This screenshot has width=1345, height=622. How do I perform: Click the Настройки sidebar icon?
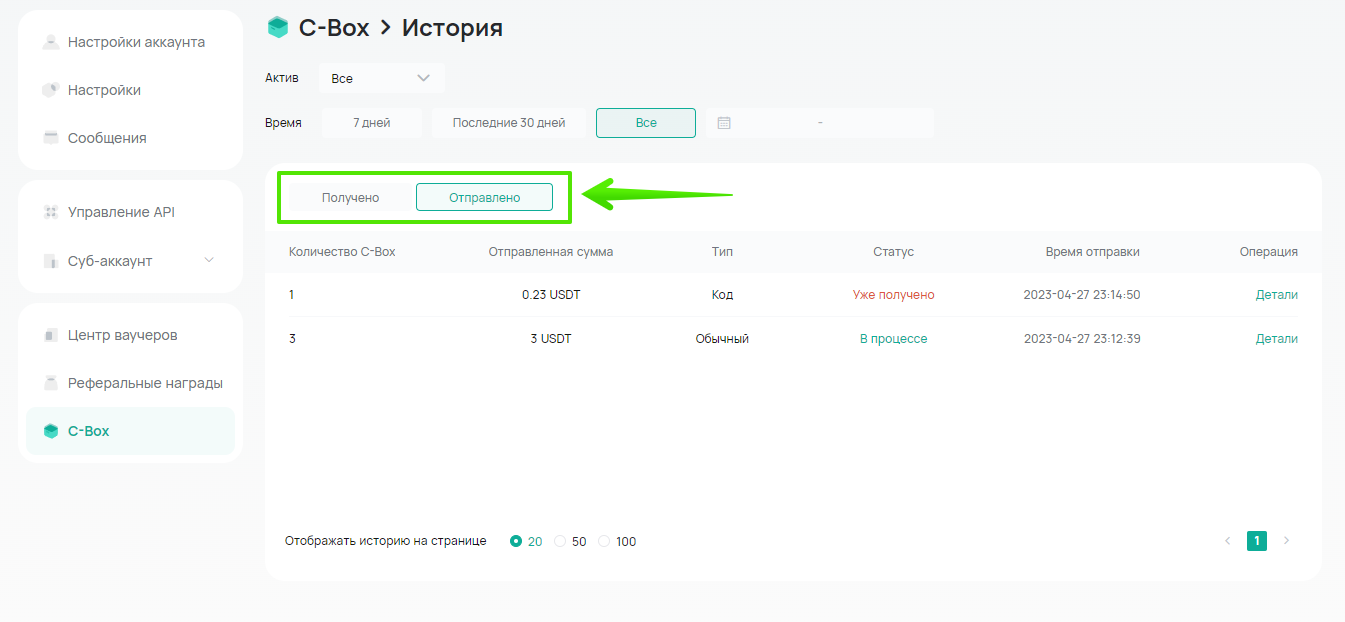51,90
